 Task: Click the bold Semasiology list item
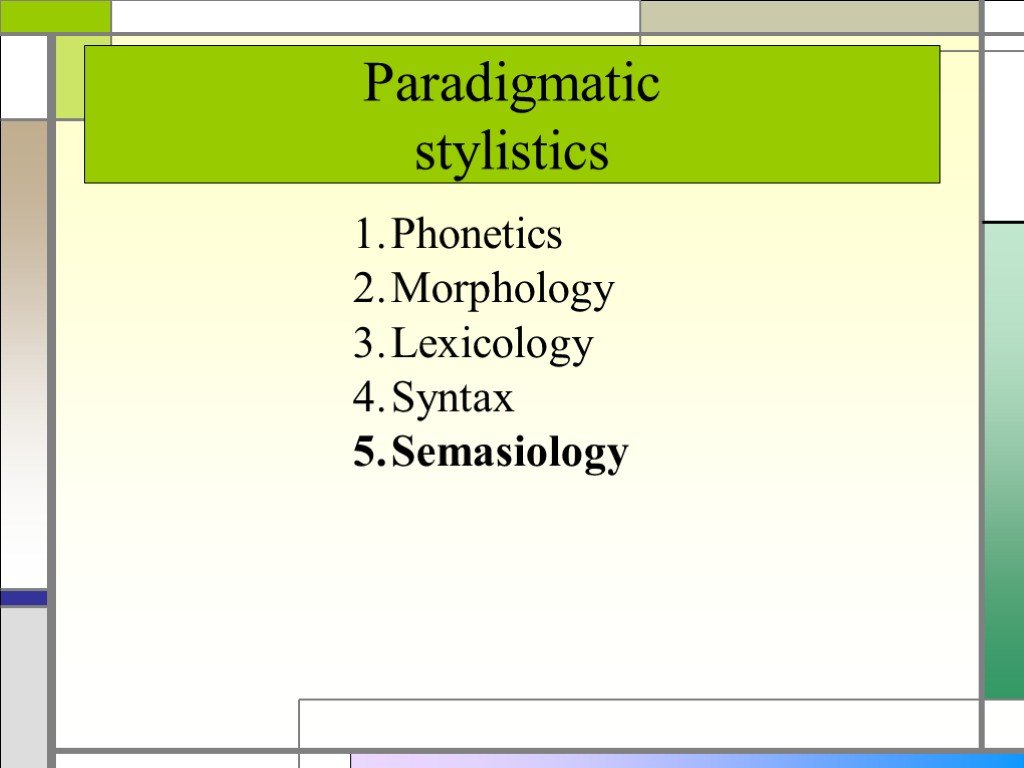[509, 453]
